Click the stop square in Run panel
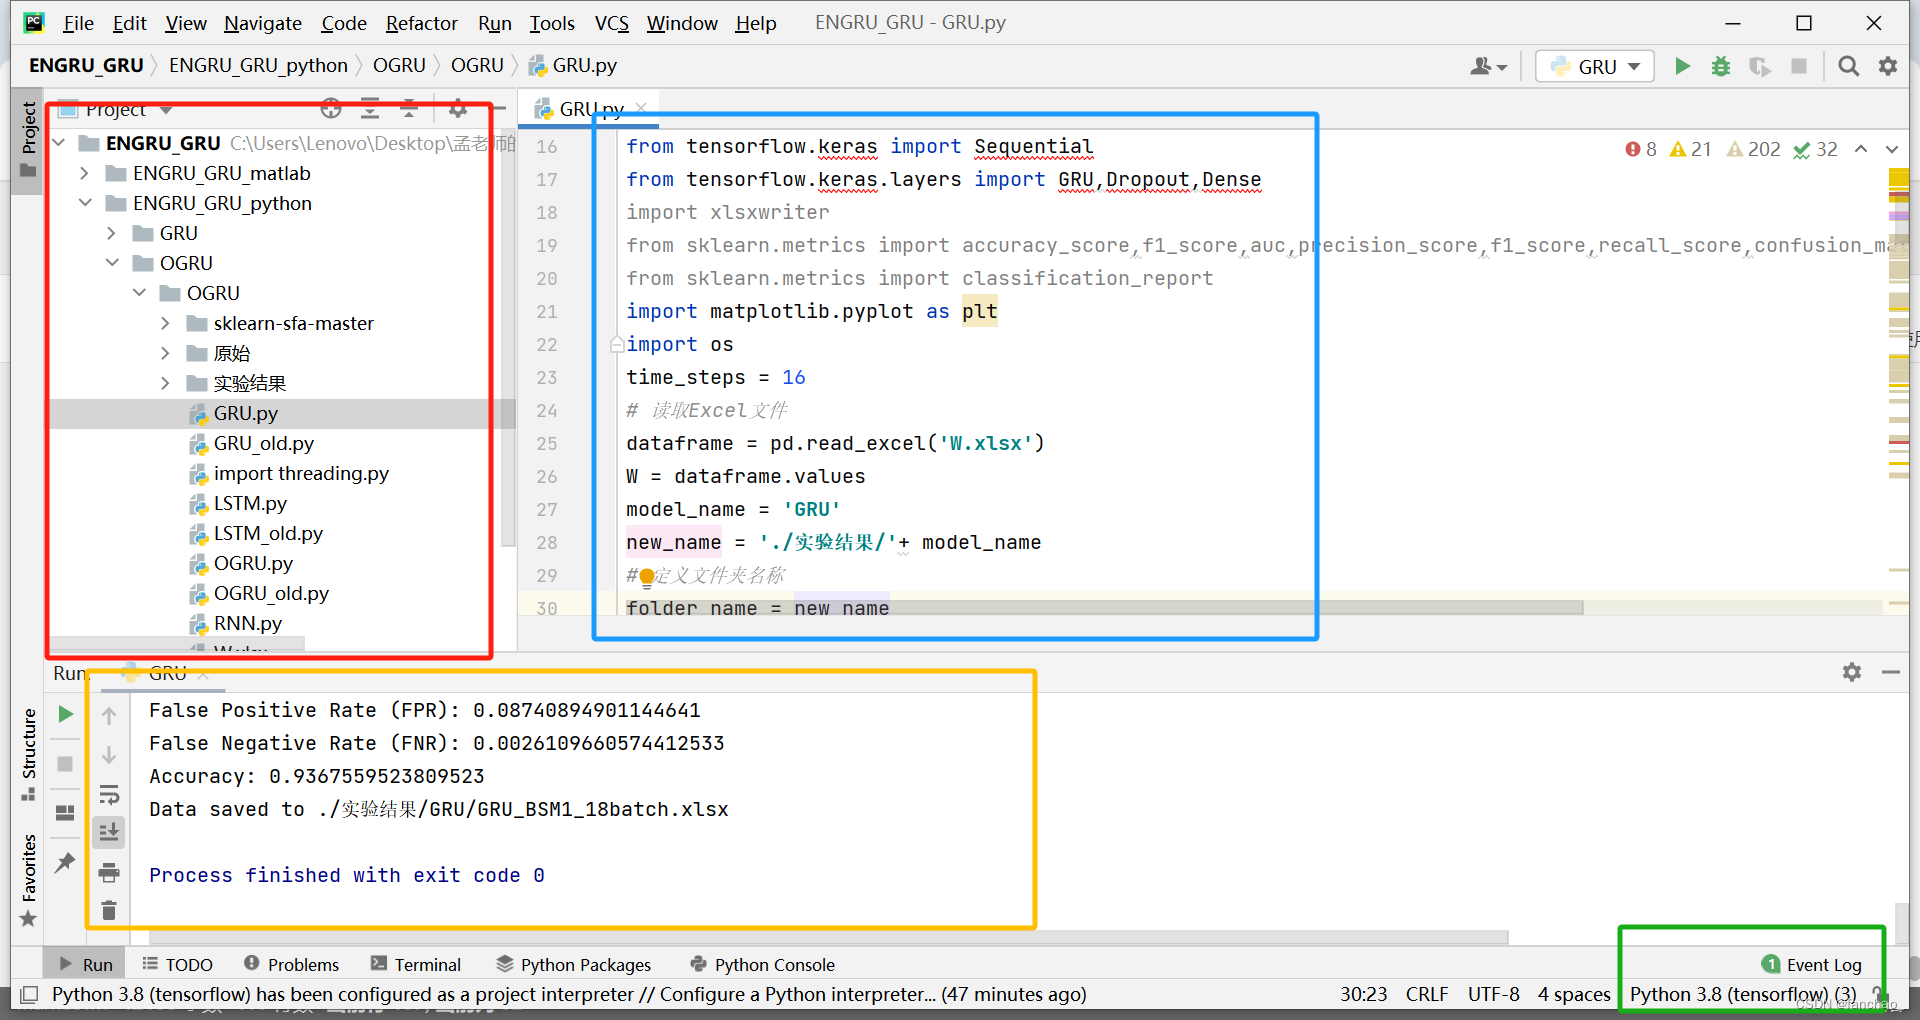Image resolution: width=1920 pixels, height=1020 pixels. coord(65,764)
